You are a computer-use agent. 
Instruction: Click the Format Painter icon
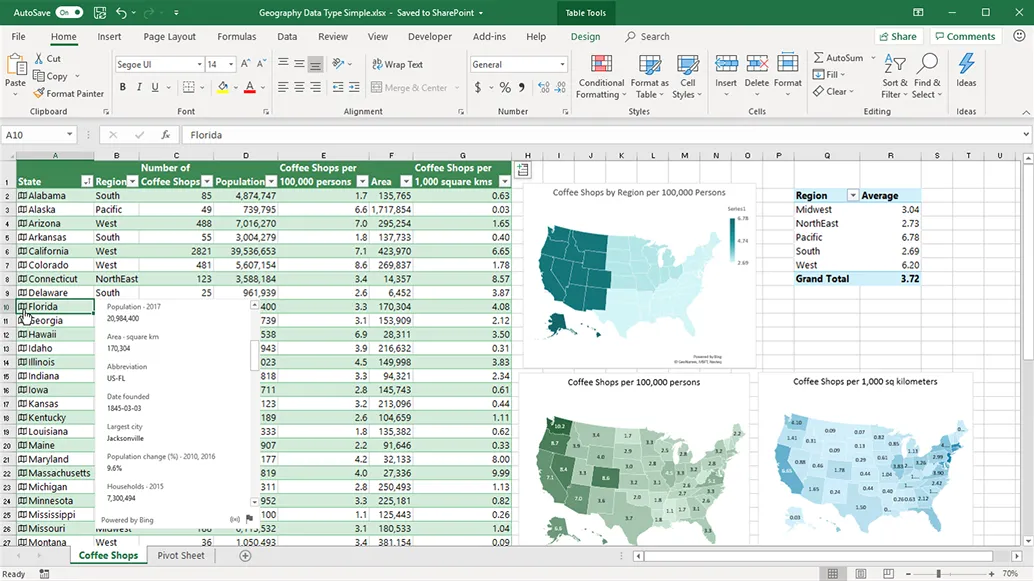(39, 94)
